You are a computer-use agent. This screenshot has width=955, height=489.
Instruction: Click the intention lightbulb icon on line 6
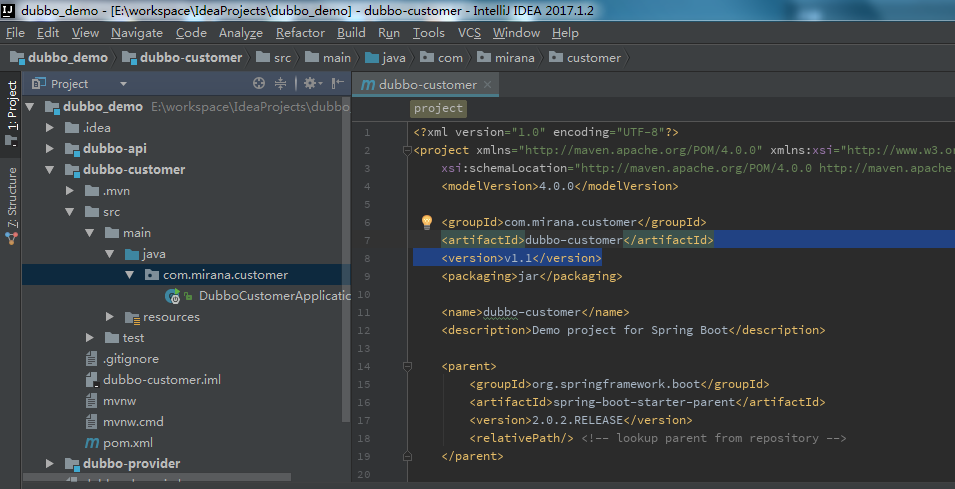427,222
